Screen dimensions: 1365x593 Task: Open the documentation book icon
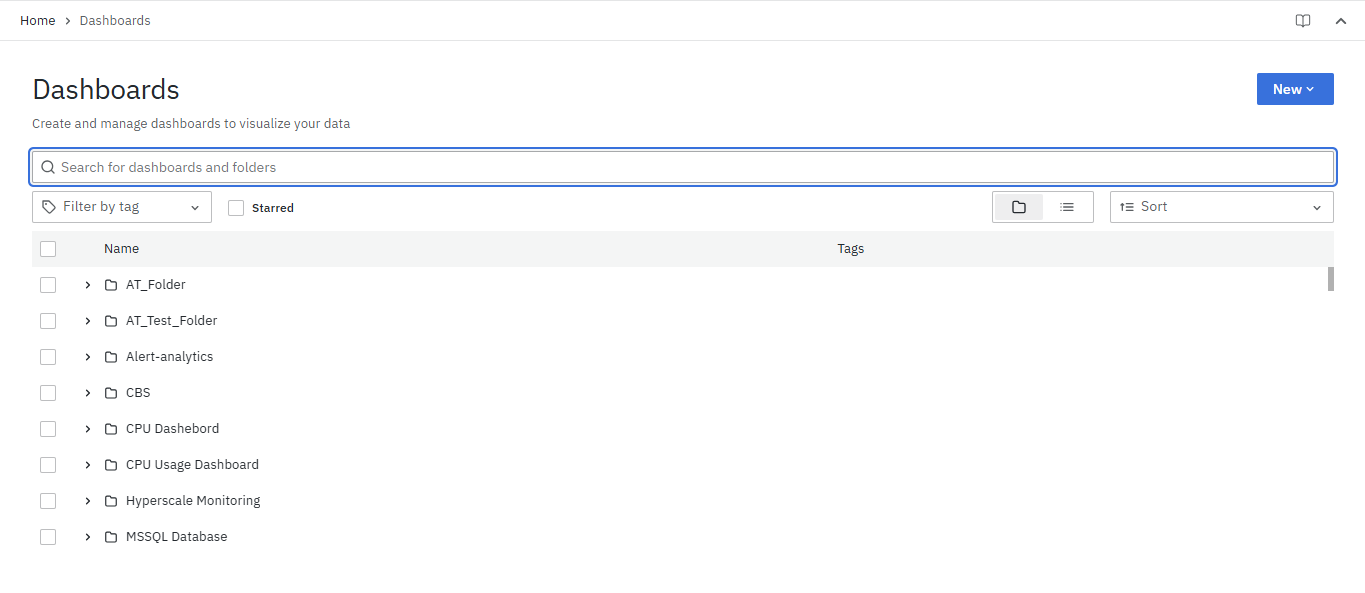point(1302,21)
